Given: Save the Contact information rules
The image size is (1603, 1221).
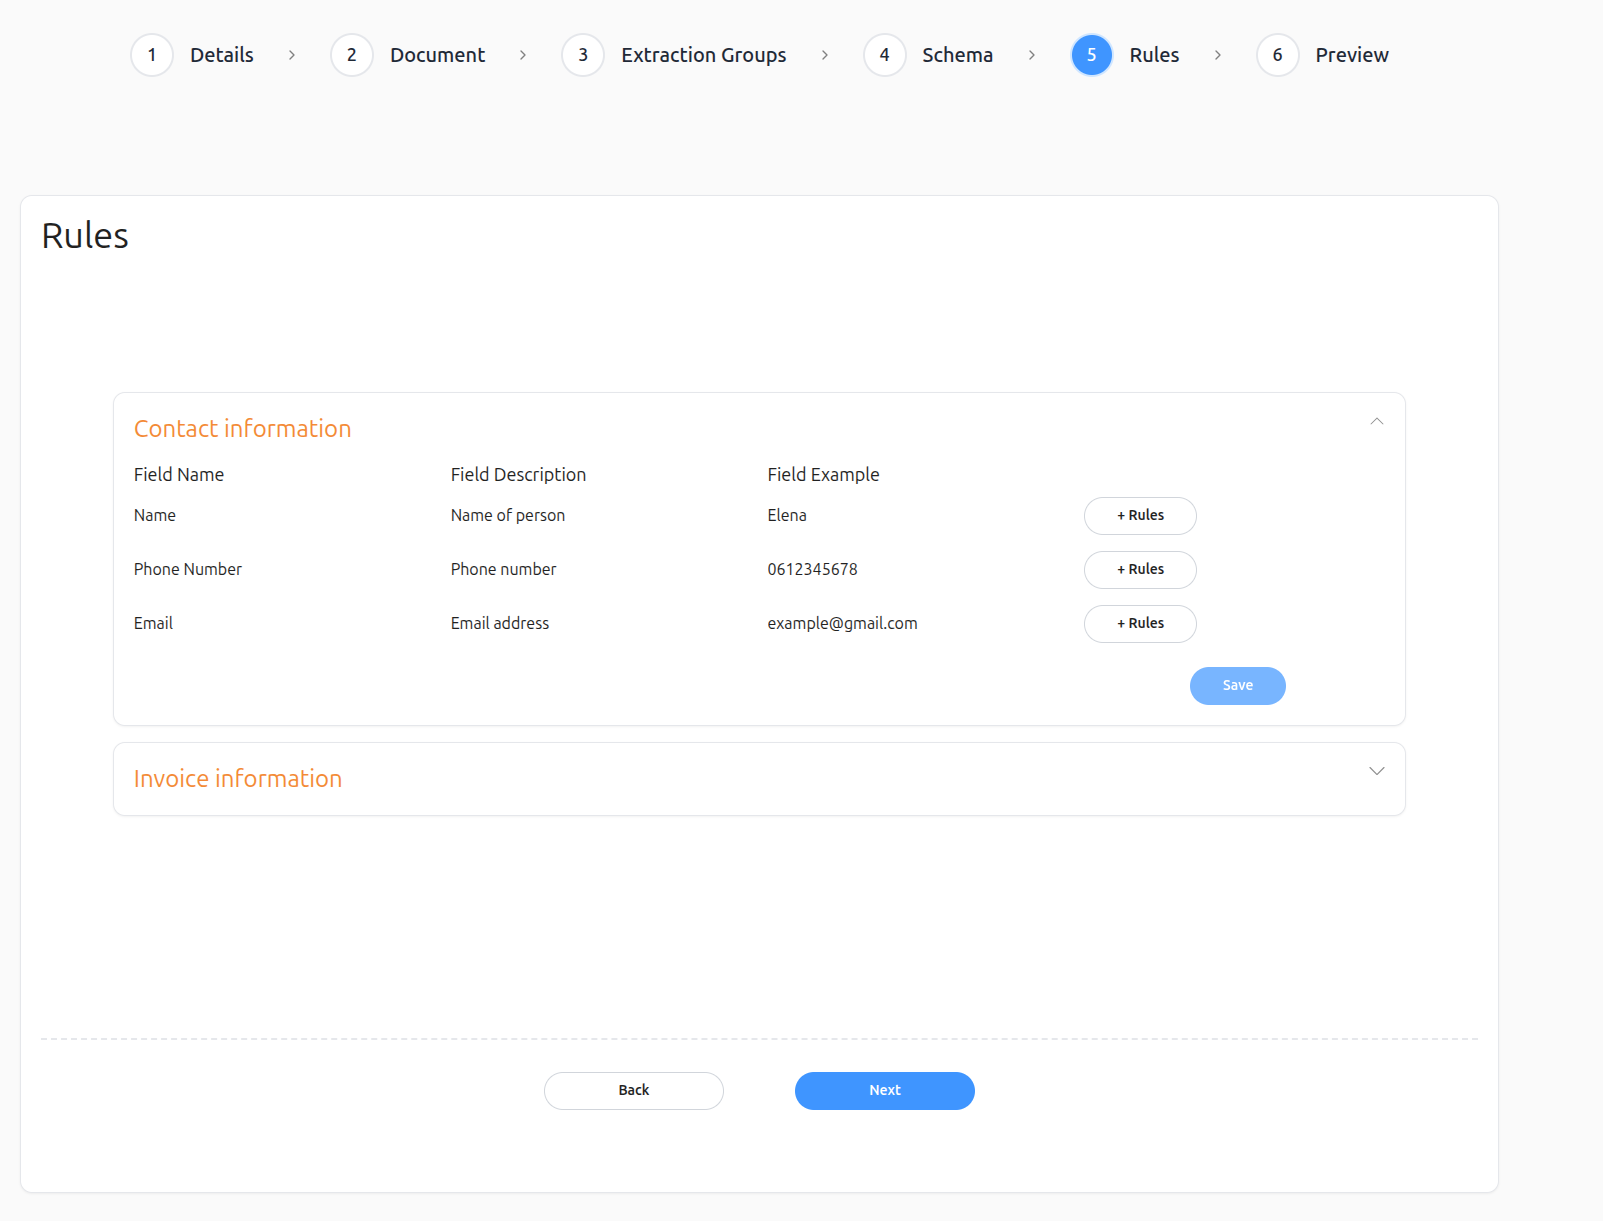Looking at the screenshot, I should [1237, 686].
